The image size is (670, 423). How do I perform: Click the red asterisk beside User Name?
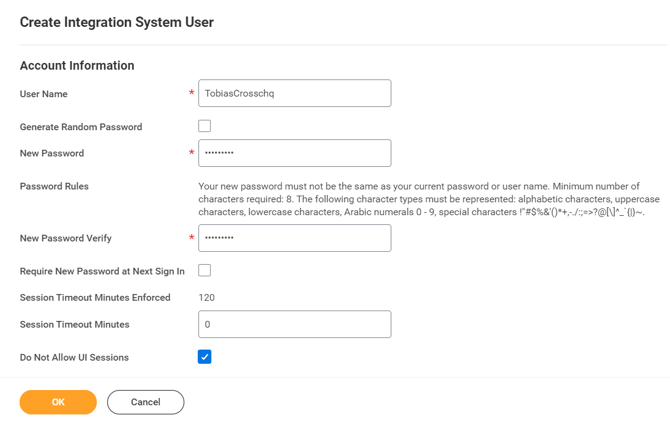point(191,94)
